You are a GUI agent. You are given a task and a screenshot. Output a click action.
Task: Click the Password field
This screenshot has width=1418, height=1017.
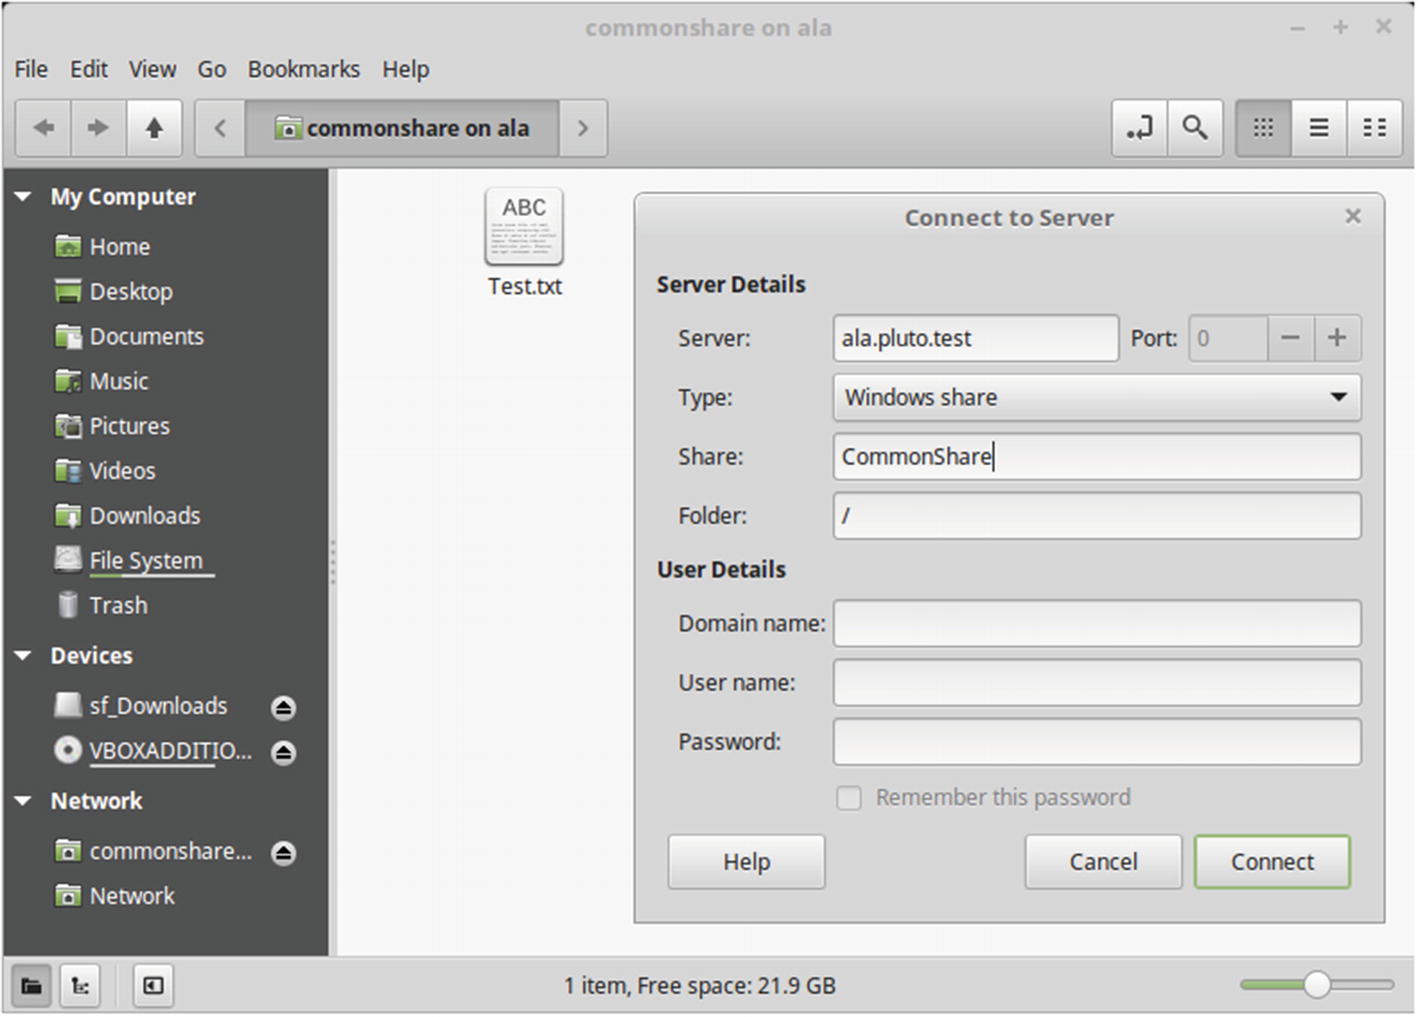tap(1097, 742)
